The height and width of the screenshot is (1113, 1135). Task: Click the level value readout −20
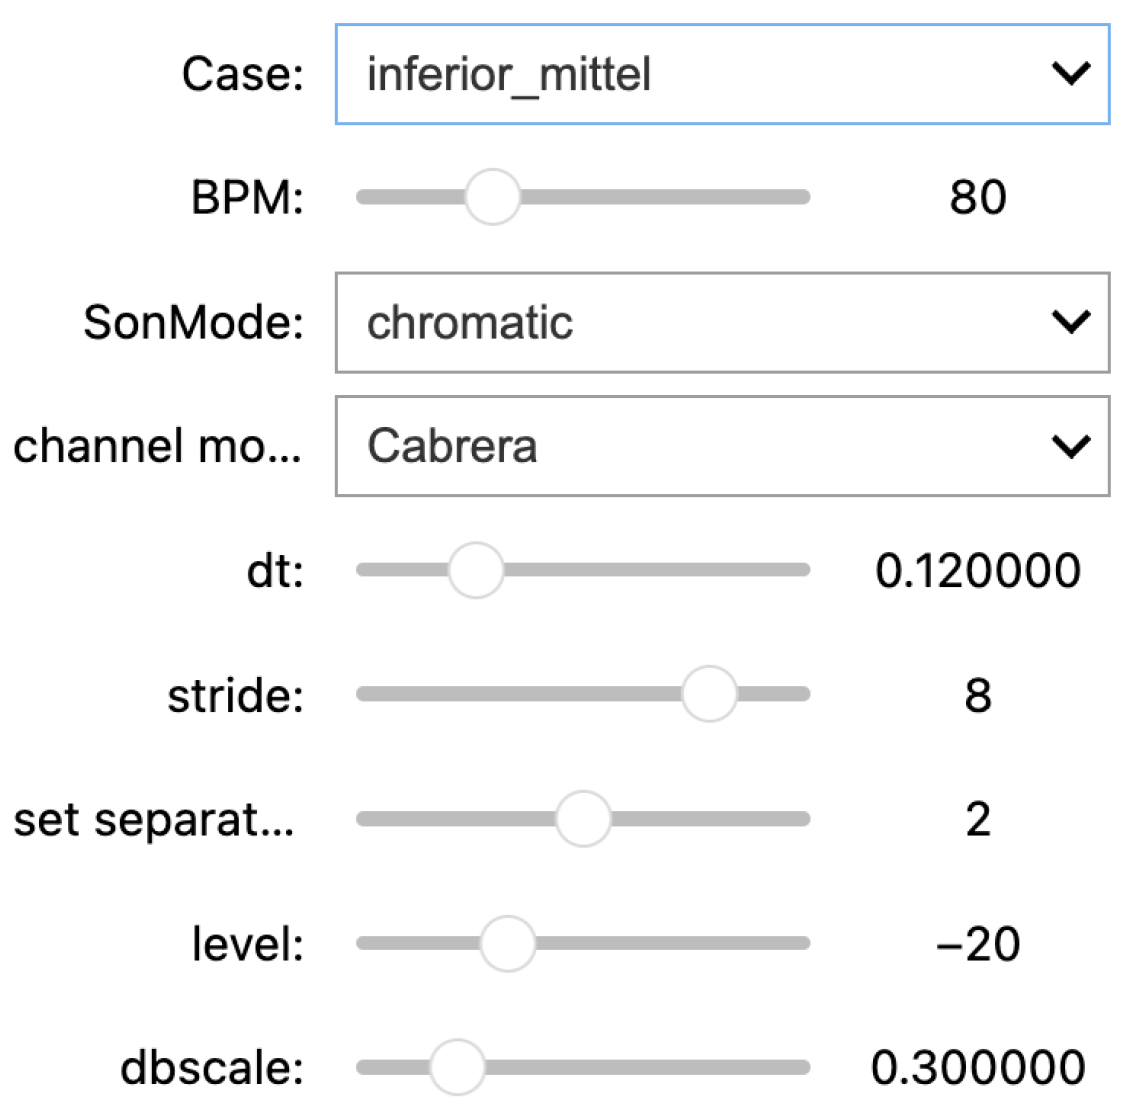click(x=978, y=944)
